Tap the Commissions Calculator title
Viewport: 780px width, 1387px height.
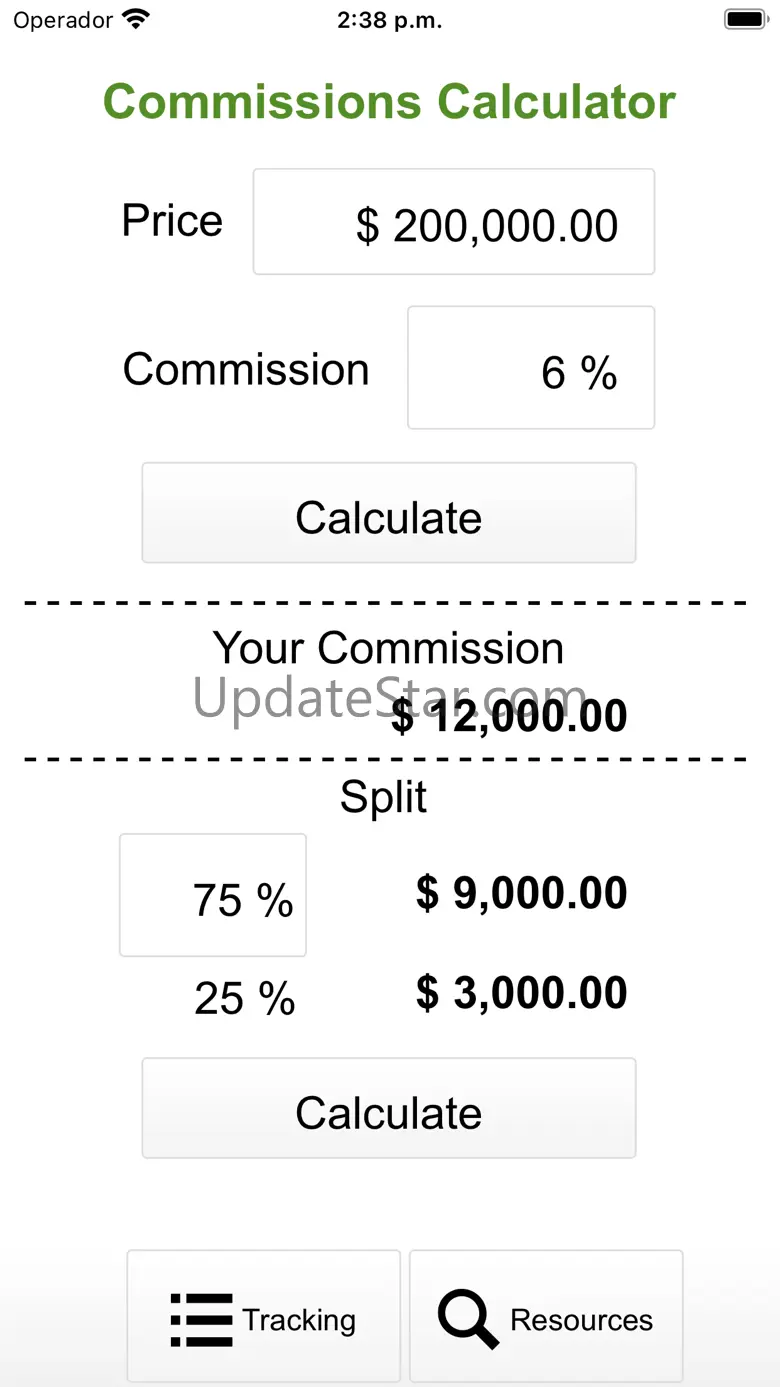tap(389, 102)
